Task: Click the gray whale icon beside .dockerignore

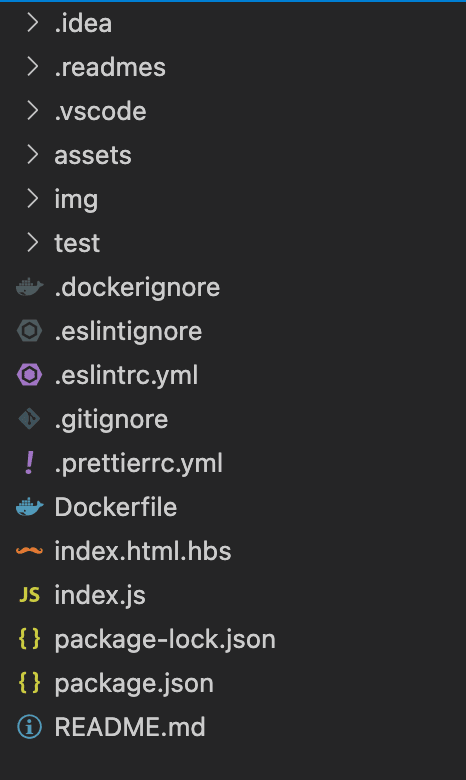Action: [x=29, y=287]
